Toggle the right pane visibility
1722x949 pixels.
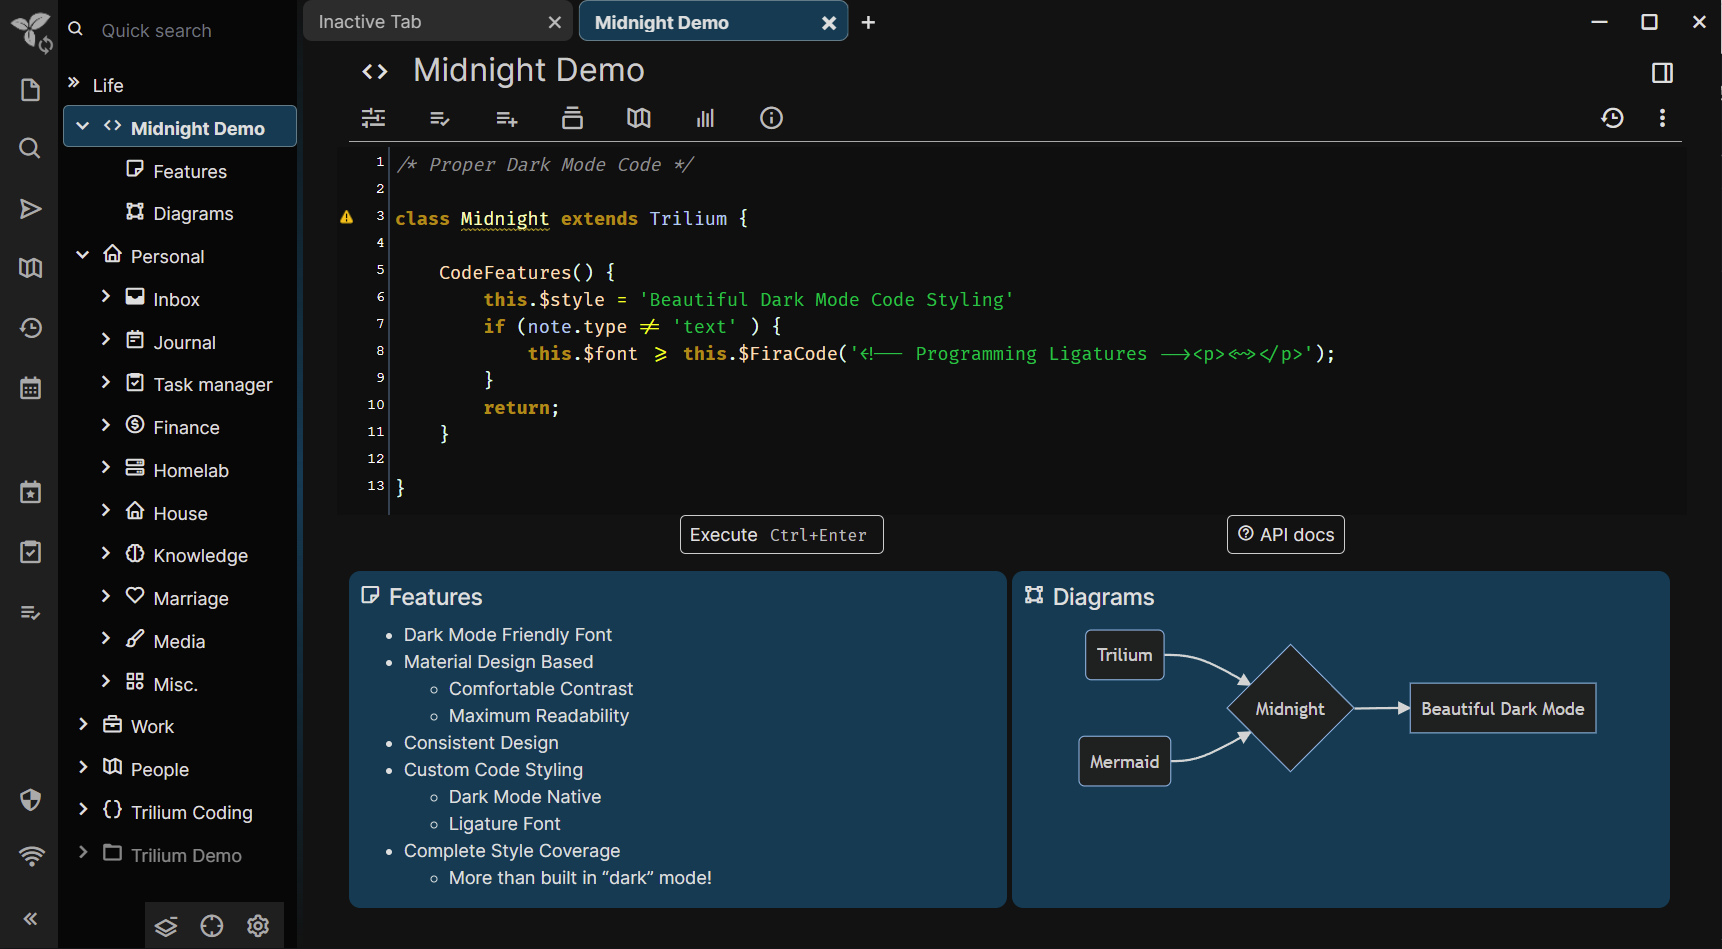pyautogui.click(x=1662, y=72)
